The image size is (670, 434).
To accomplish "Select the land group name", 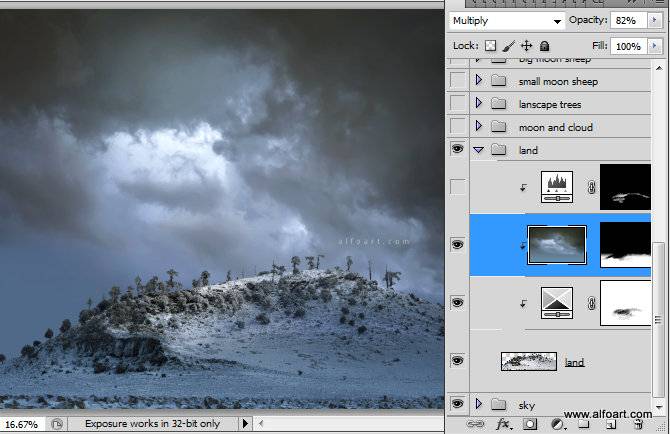I will pos(528,150).
